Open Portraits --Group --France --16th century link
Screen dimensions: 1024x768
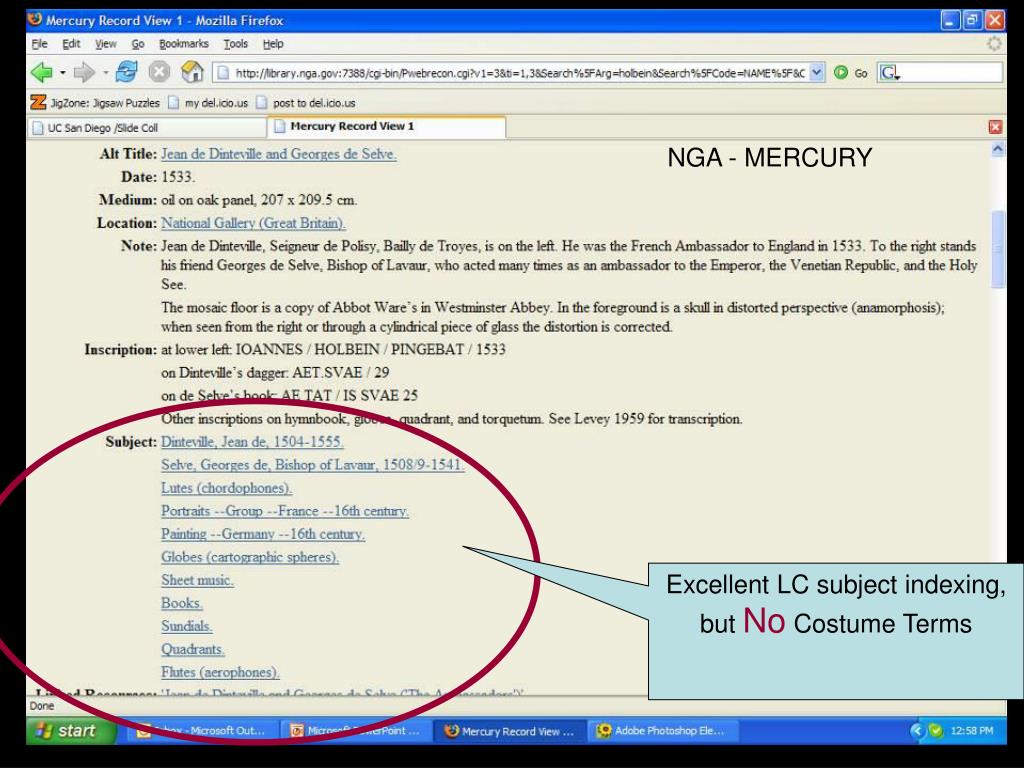(x=285, y=511)
